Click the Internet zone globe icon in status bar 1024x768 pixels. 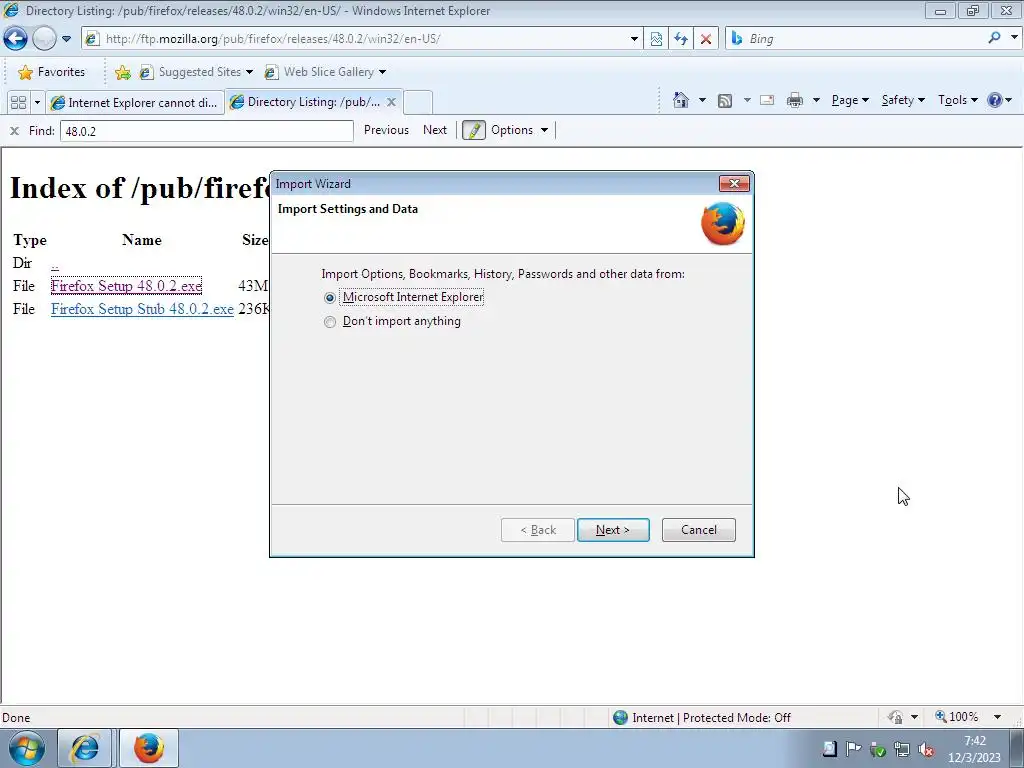click(x=620, y=718)
